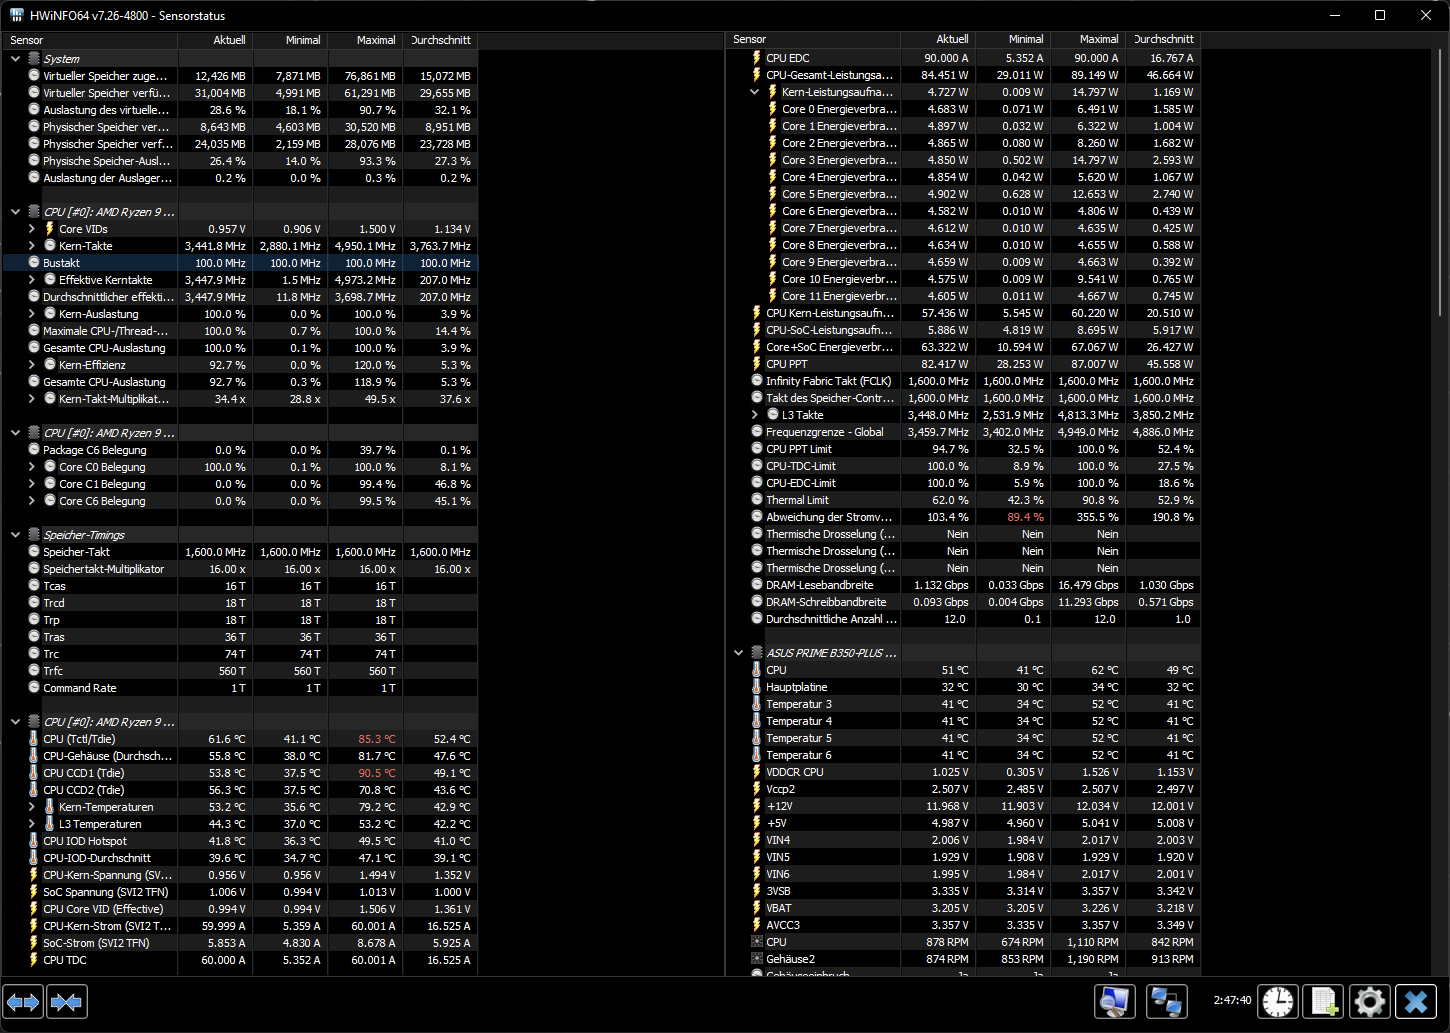
Task: Click the icon beside DRAM-Lesebandbreite
Action: coord(757,585)
